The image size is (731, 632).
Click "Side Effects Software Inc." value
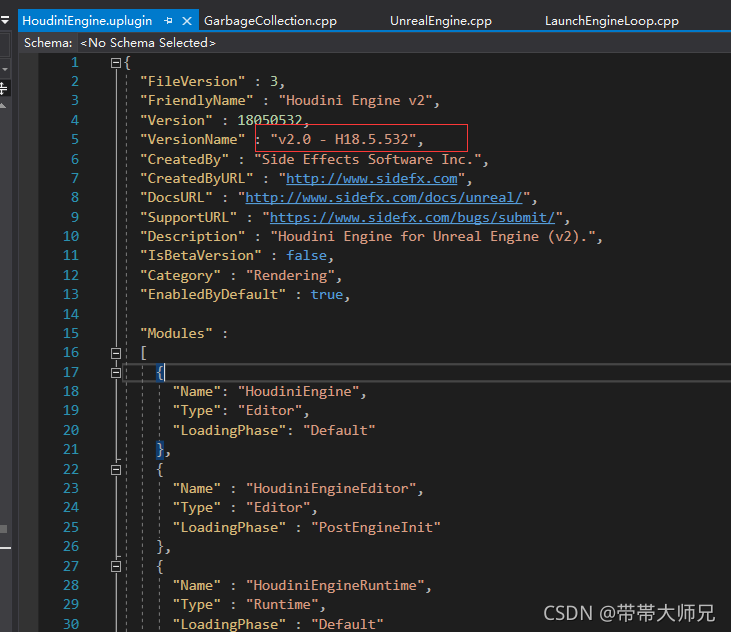click(368, 159)
